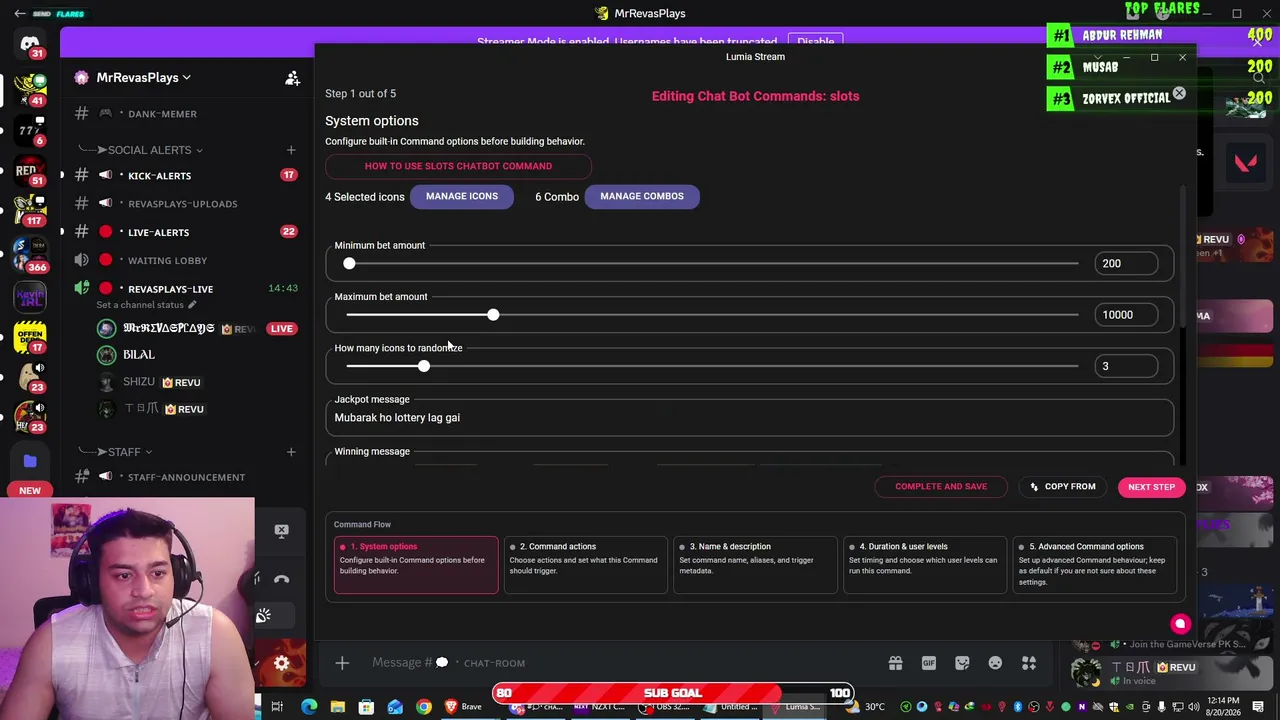Image resolution: width=1280 pixels, height=720 pixels.
Task: Go back using Discord's back arrow
Action: pyautogui.click(x=19, y=13)
